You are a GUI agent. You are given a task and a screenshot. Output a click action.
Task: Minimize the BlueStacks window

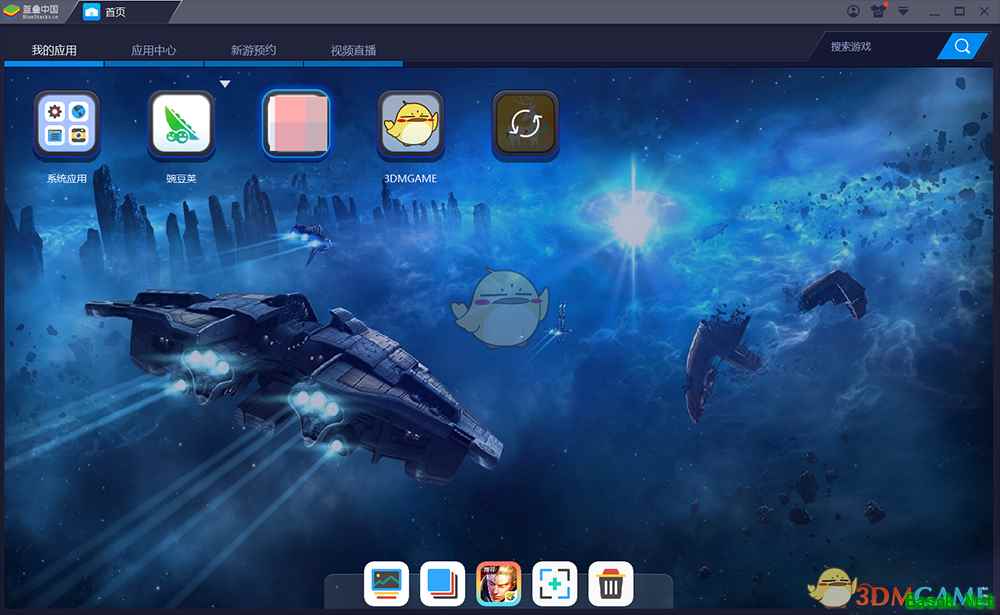point(934,11)
